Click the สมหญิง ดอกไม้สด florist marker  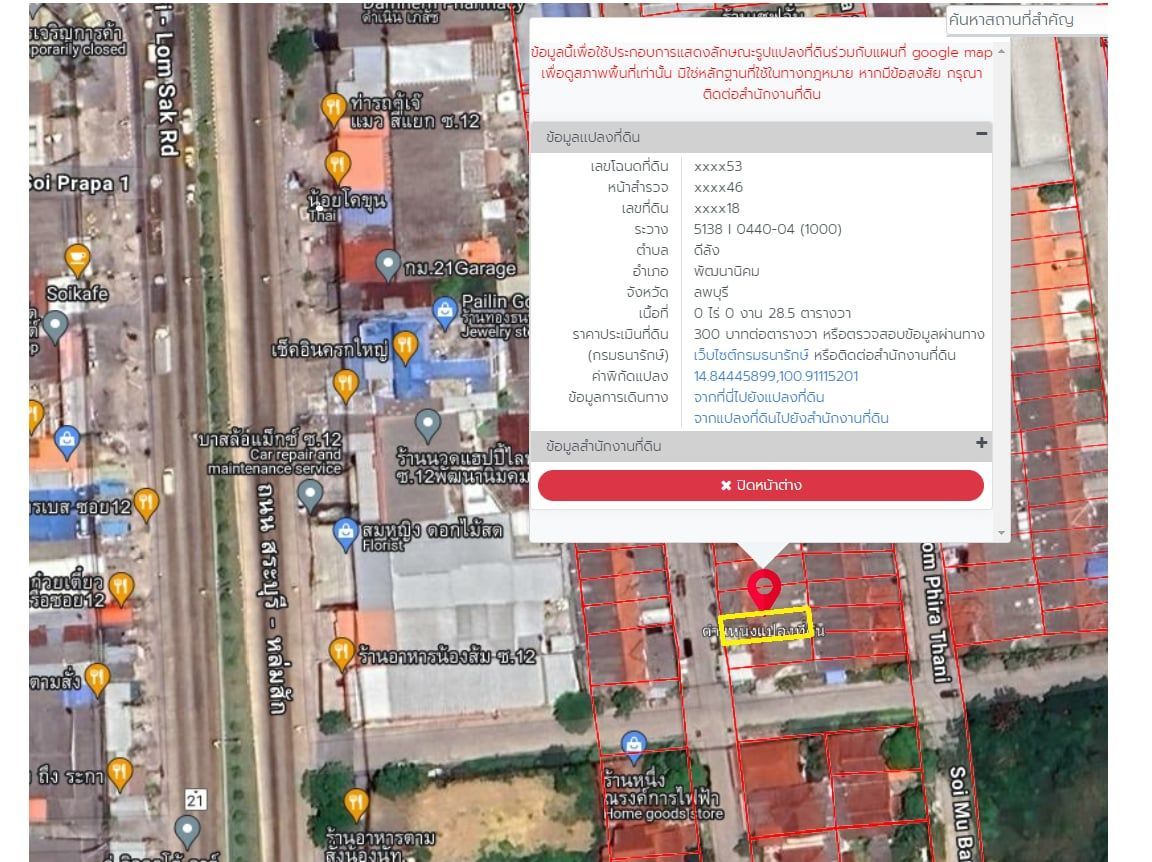pos(345,534)
